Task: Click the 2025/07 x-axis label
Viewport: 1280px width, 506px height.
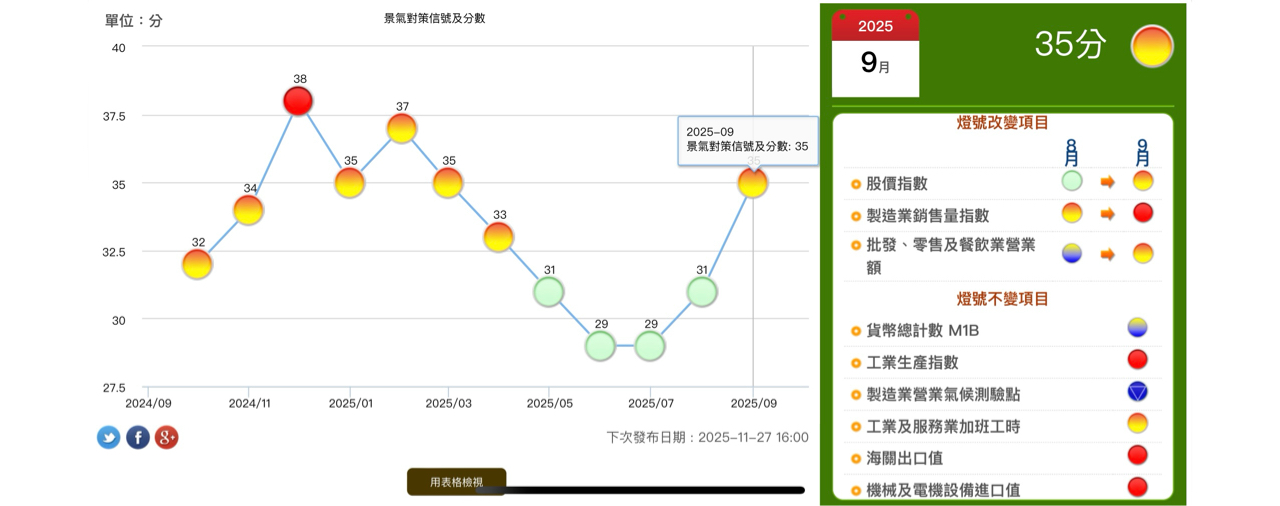Action: point(650,403)
